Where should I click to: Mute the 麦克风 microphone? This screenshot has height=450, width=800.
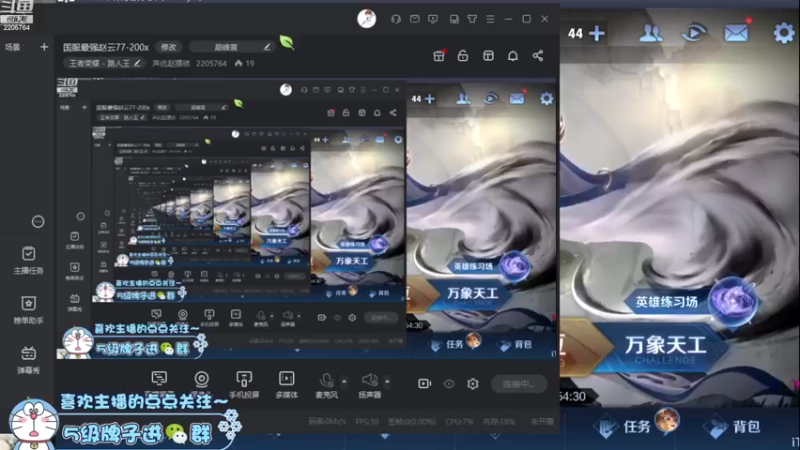[326, 384]
